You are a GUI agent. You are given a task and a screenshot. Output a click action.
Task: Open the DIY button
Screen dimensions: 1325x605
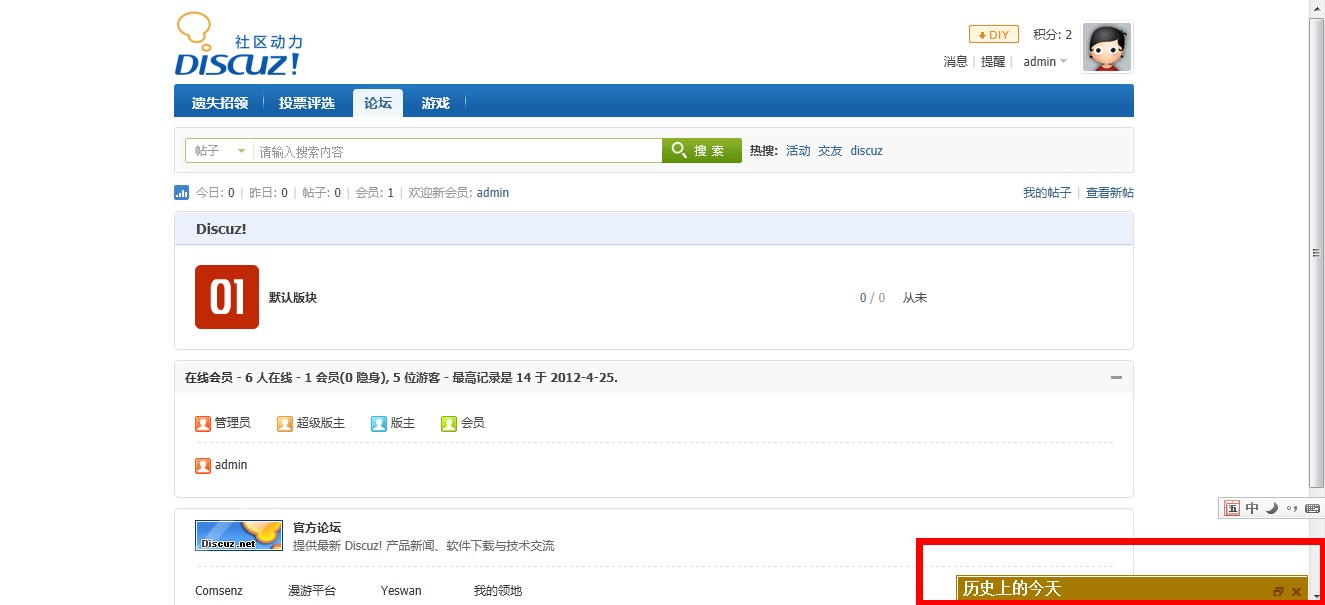pyautogui.click(x=993, y=34)
